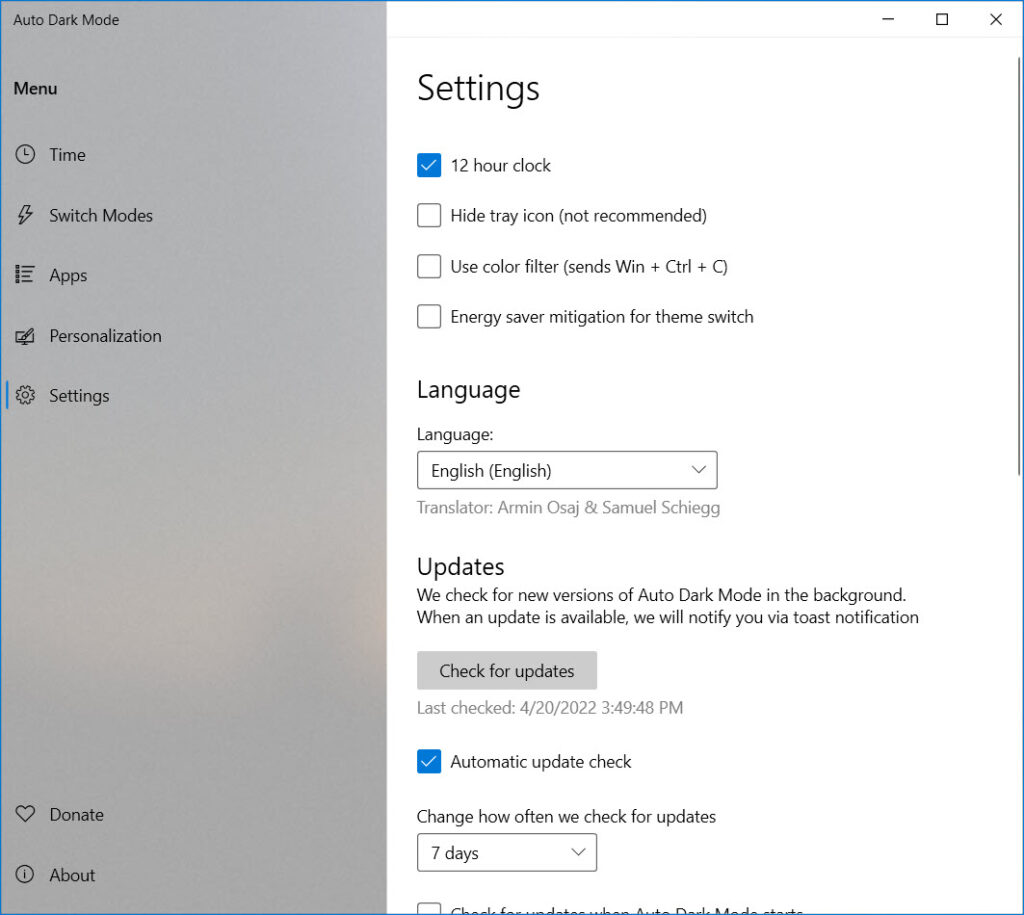Screen dimensions: 1024x915
Task: Click the list icon beside Apps
Action: (25, 275)
